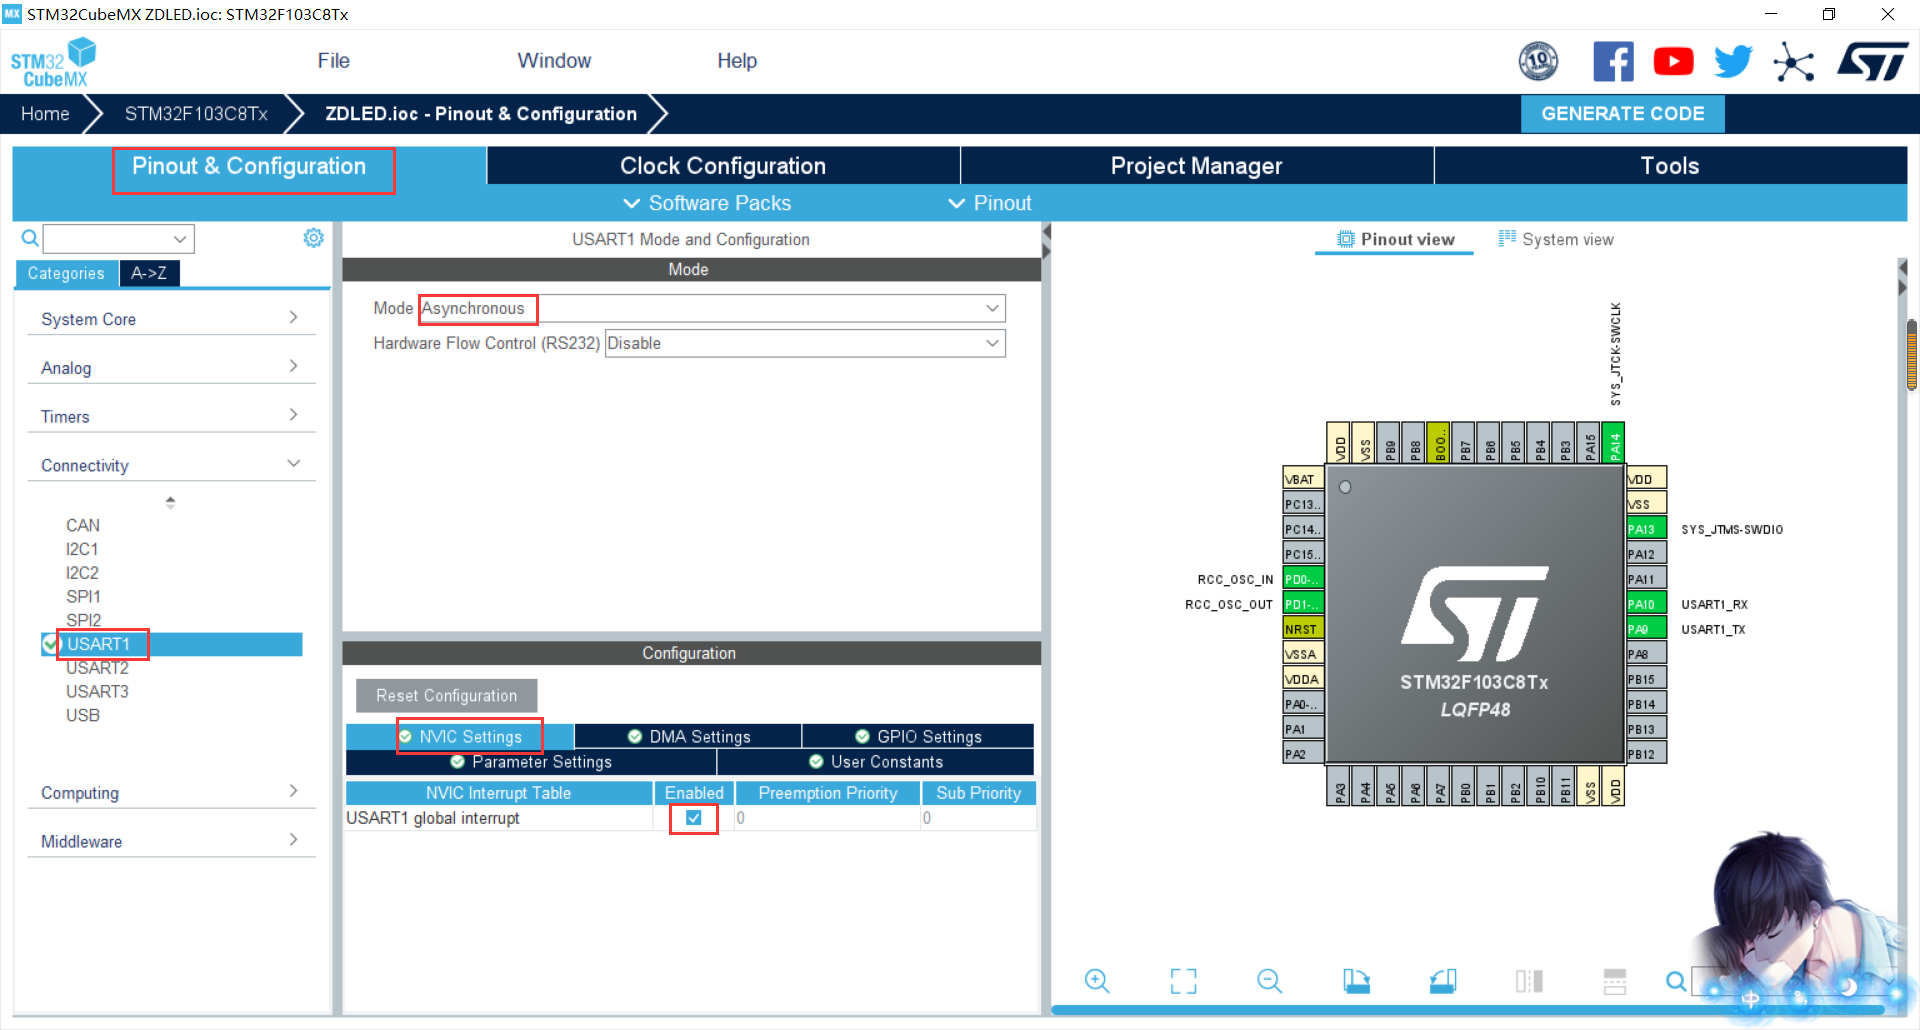Click the 10-year anniversary badge icon
The image size is (1920, 1030).
pyautogui.click(x=1538, y=62)
